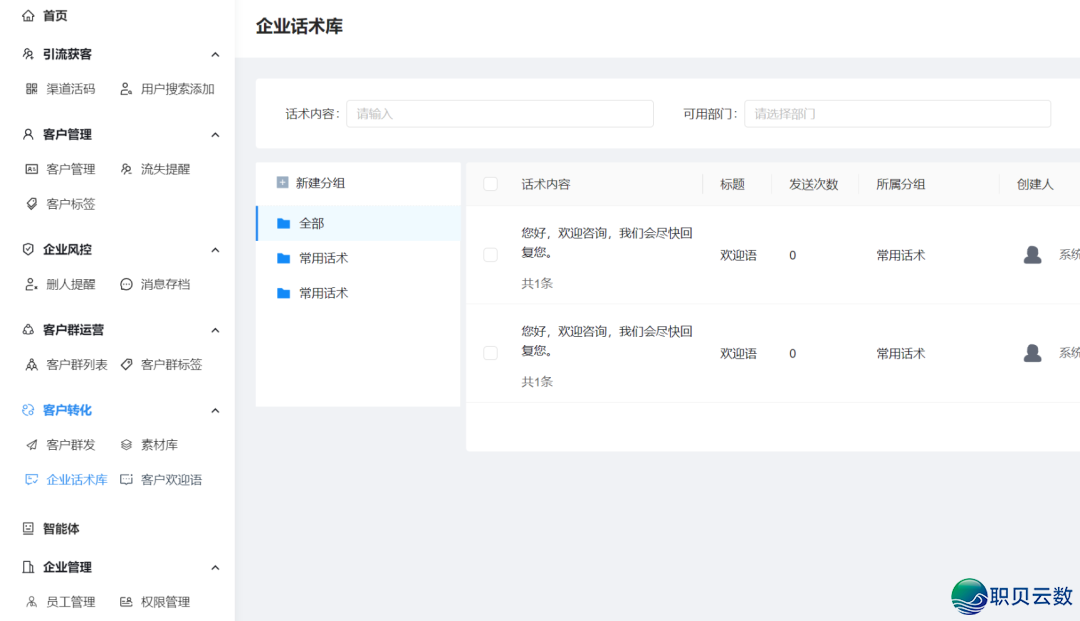Select the 用户搜索添加 search-add icon

click(126, 88)
